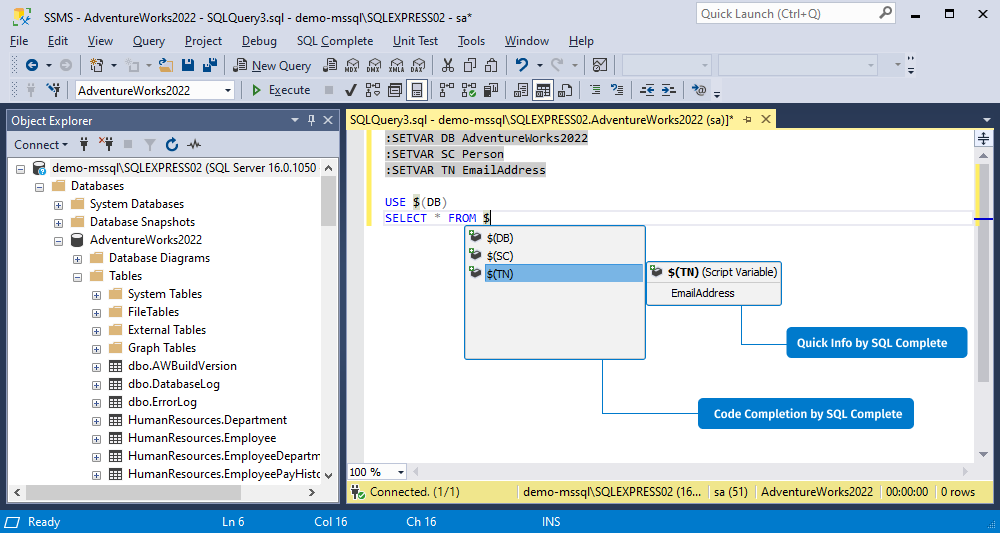Image resolution: width=1000 pixels, height=533 pixels.
Task: Switch output to Results to Grid
Action: point(543,90)
